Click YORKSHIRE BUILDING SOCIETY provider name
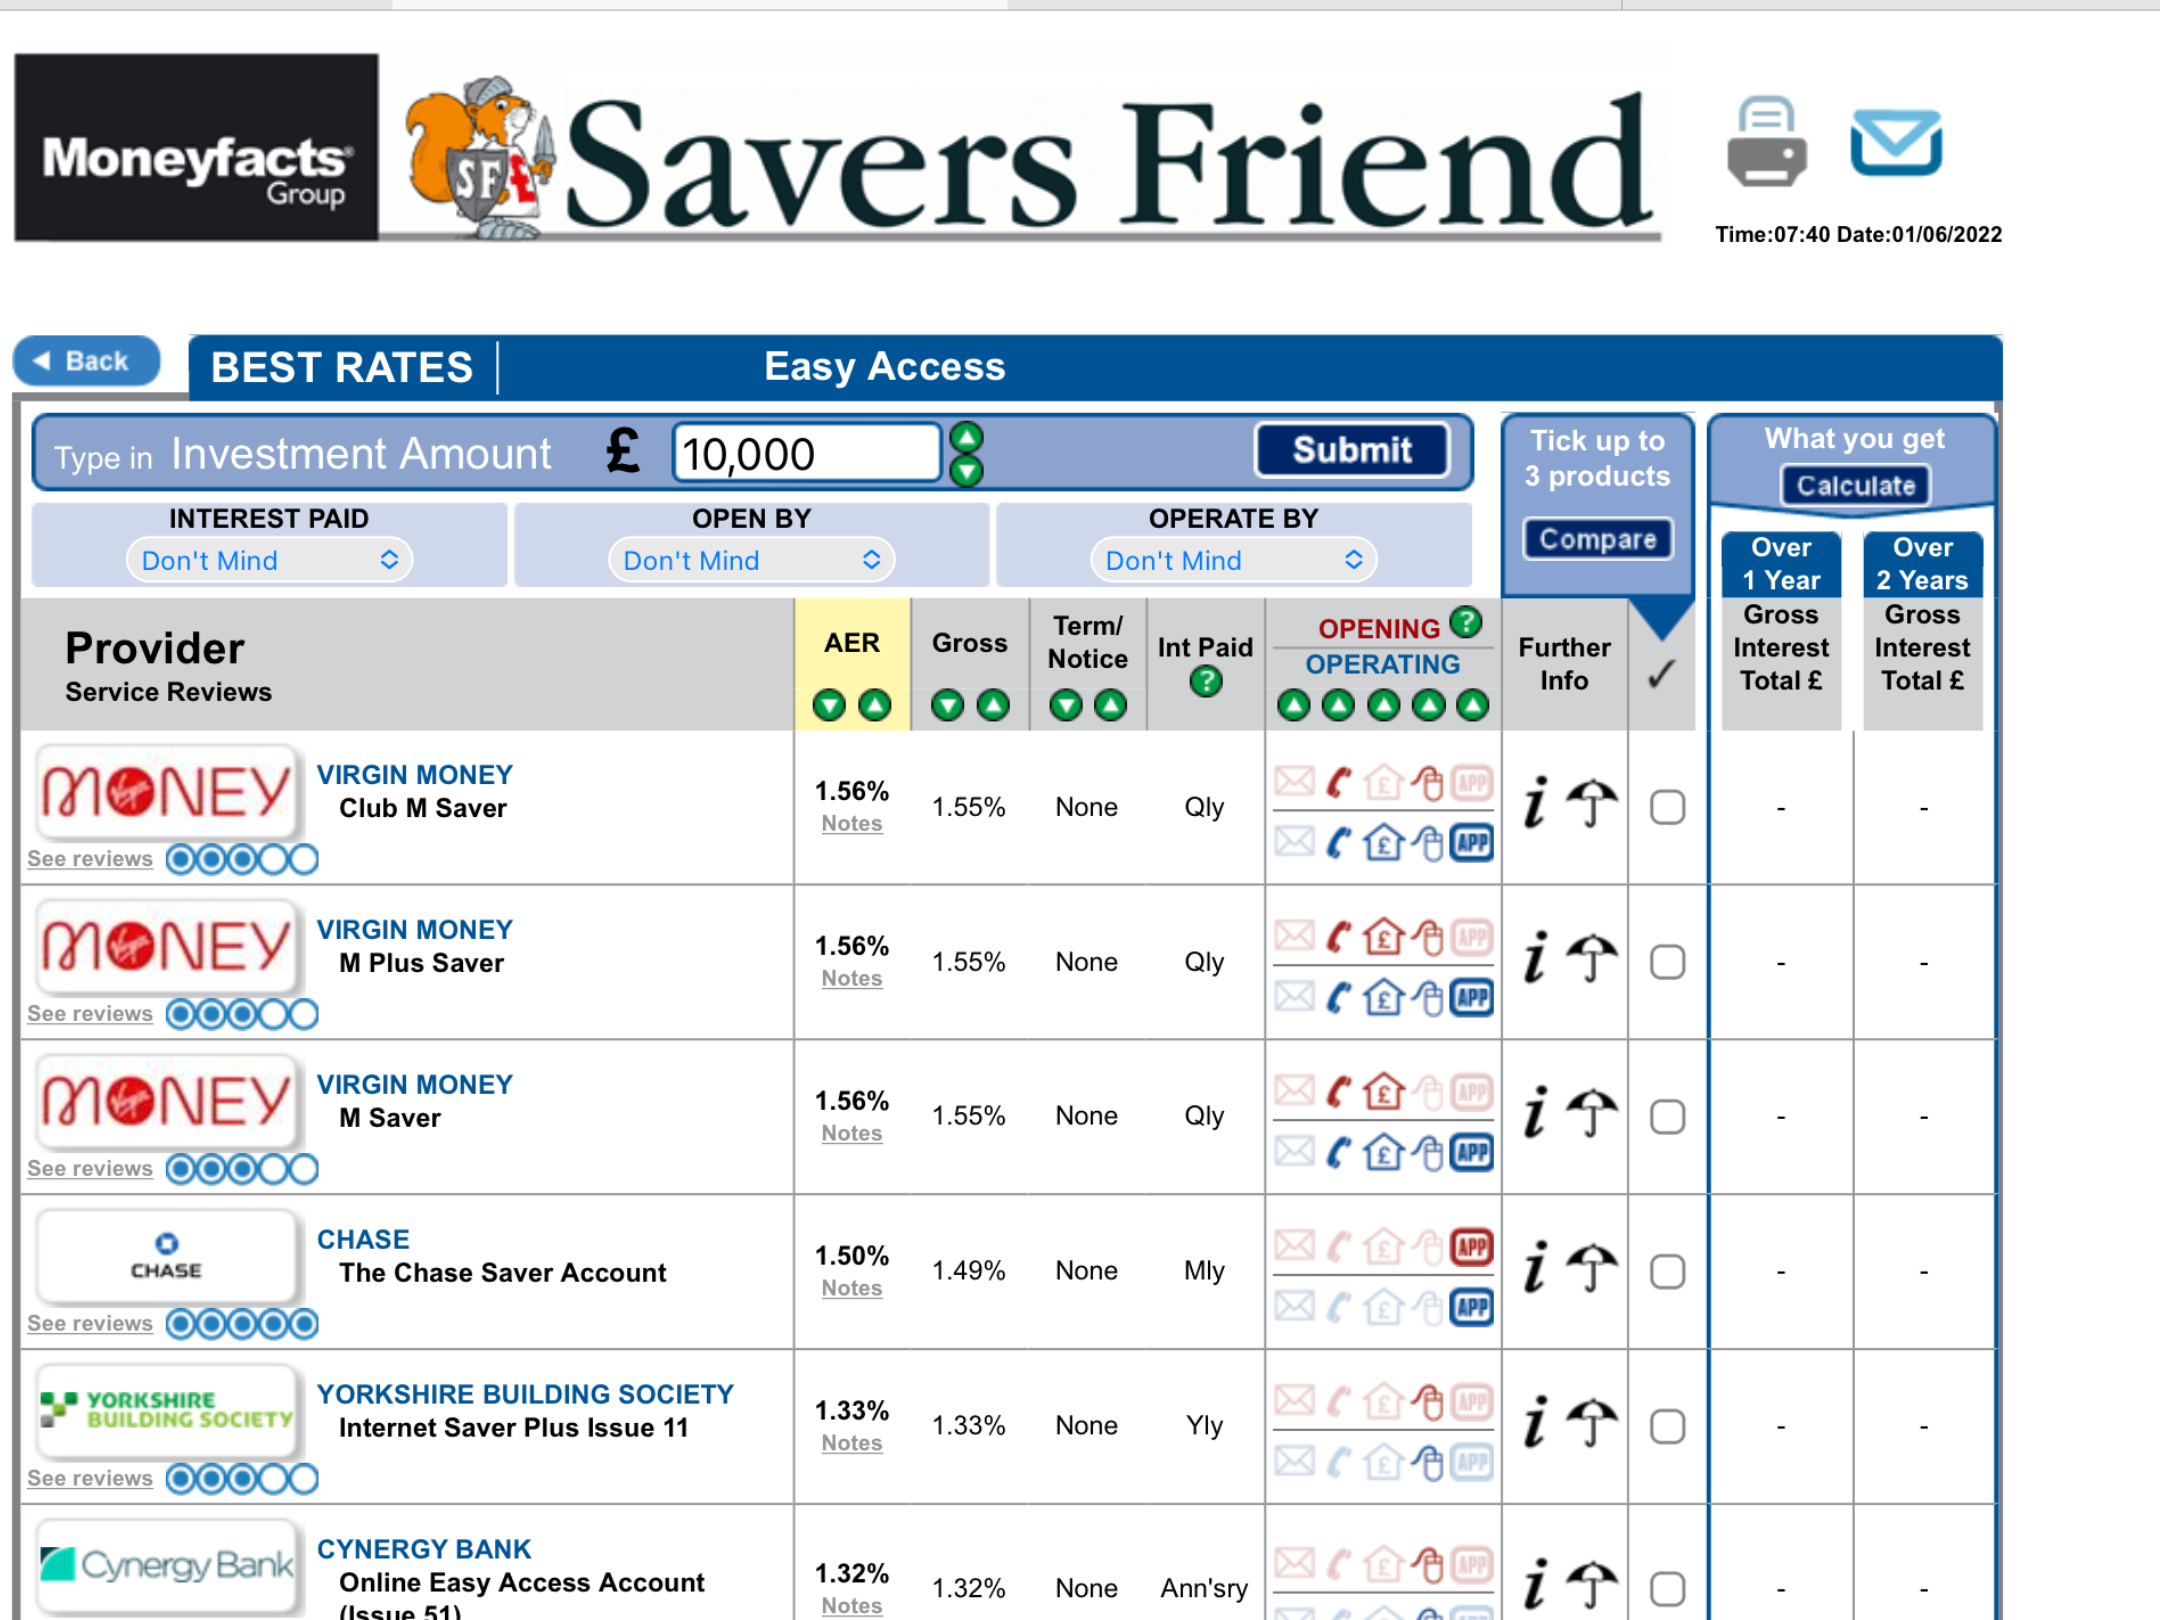The width and height of the screenshot is (2160, 1620). 525,1394
